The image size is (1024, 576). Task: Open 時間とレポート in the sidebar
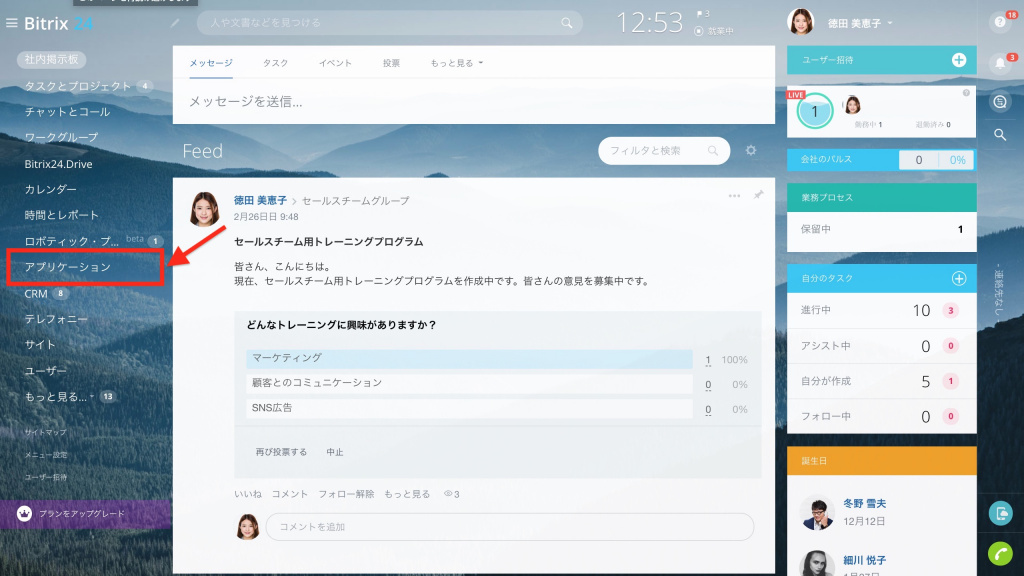61,215
